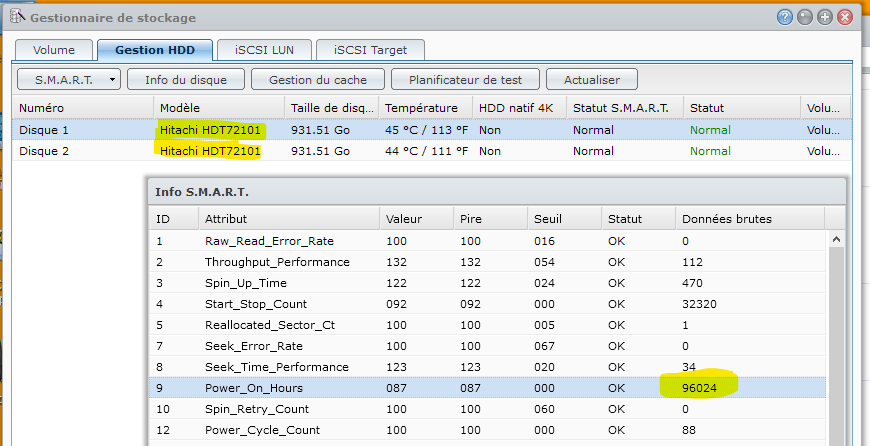Click the S.M.A.R.T. list scroll up arrow

coord(836,240)
